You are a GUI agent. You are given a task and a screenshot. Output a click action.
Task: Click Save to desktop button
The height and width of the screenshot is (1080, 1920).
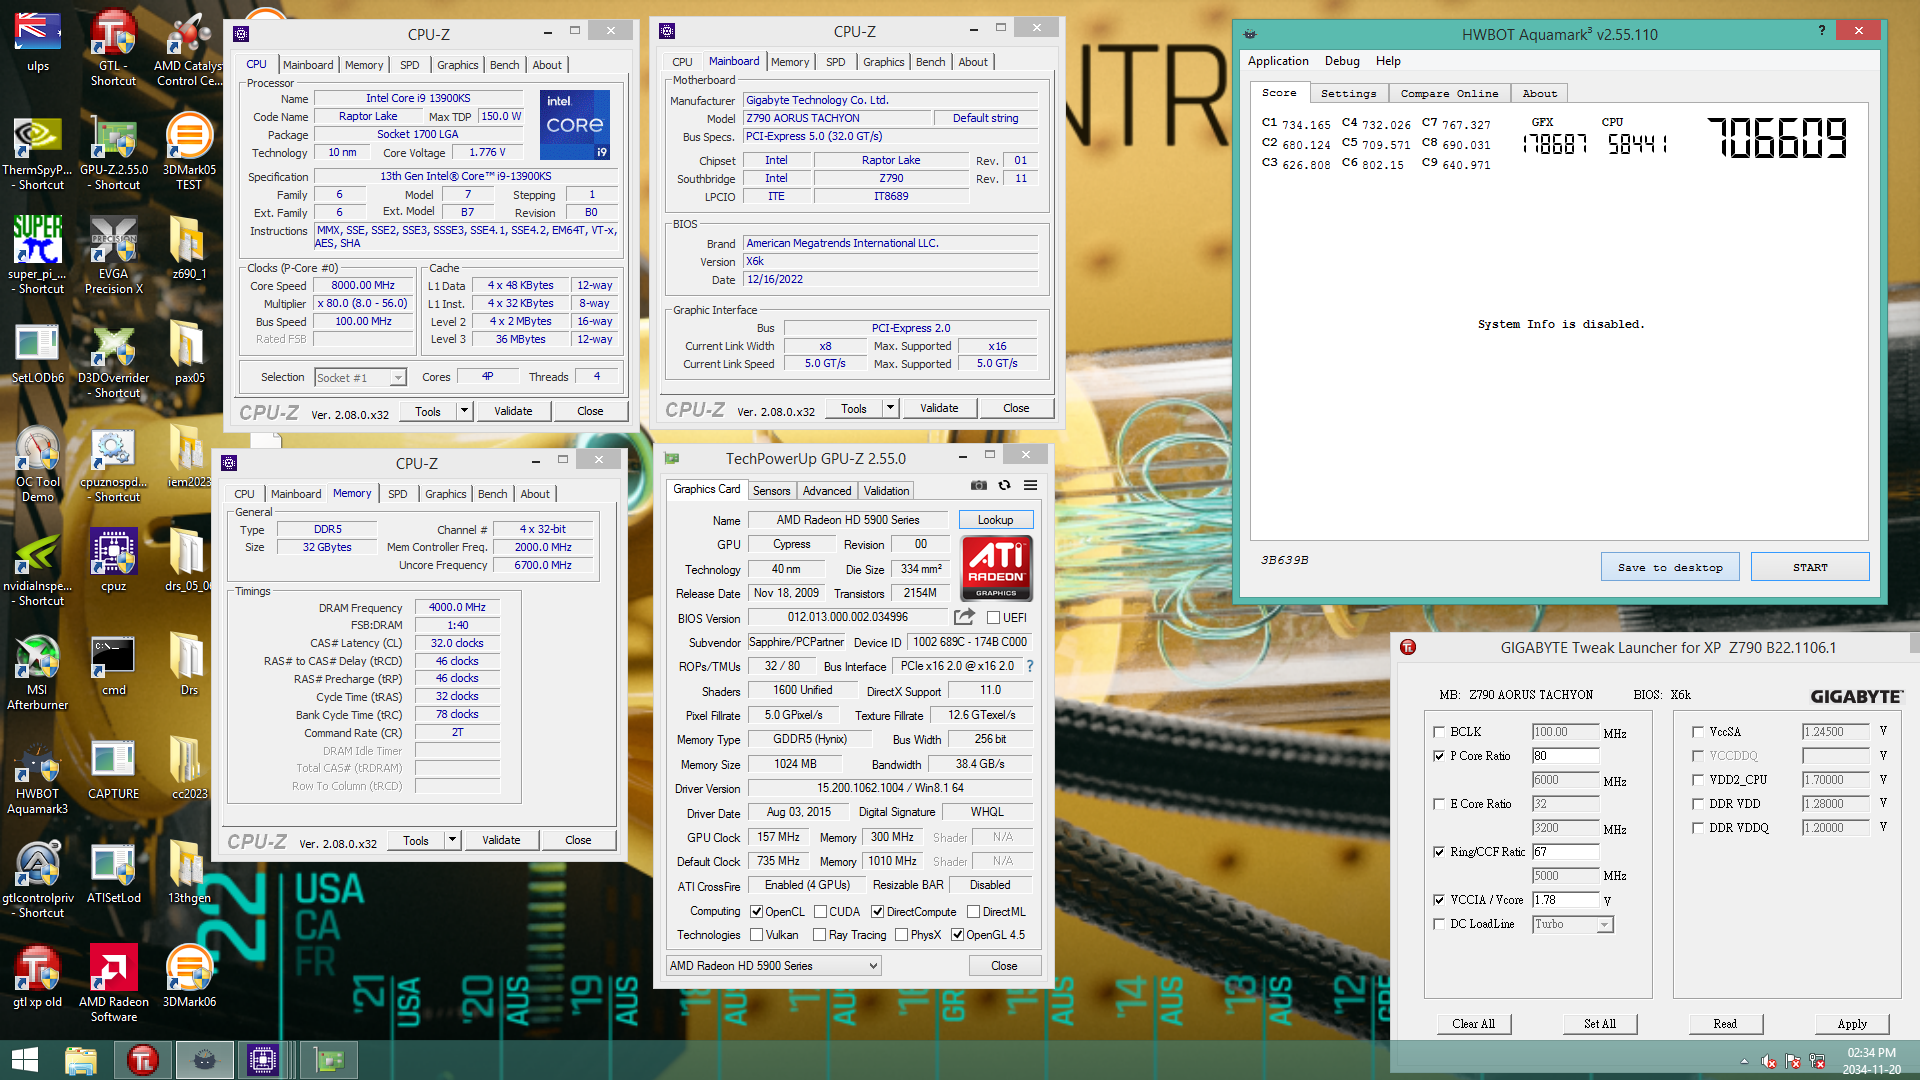[1670, 567]
